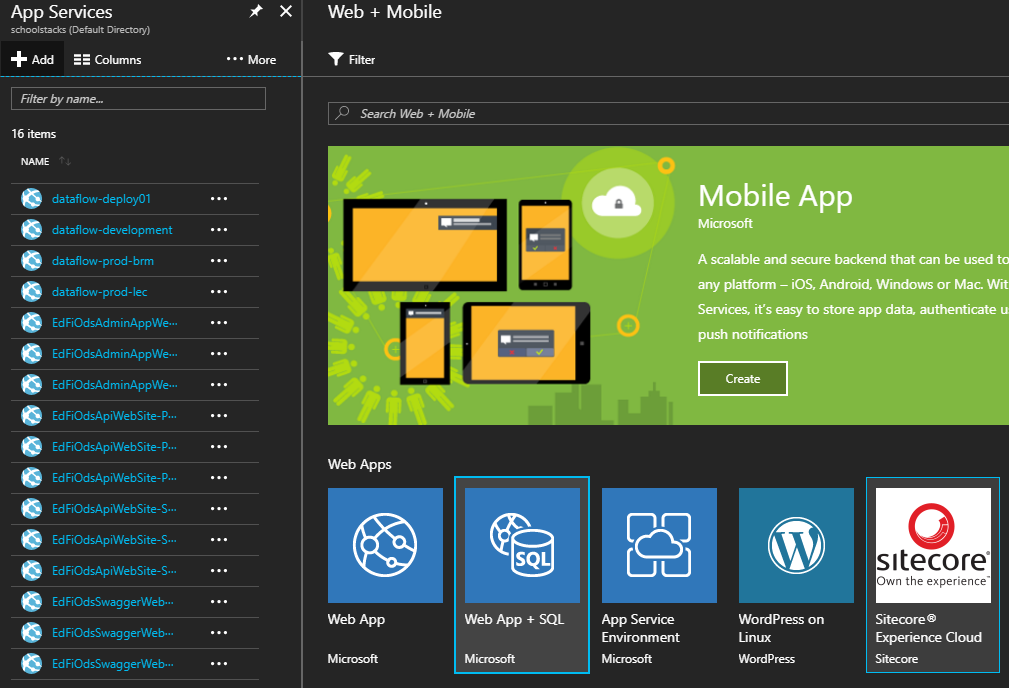
Task: Click the '16 items' count text
Action: click(x=33, y=134)
